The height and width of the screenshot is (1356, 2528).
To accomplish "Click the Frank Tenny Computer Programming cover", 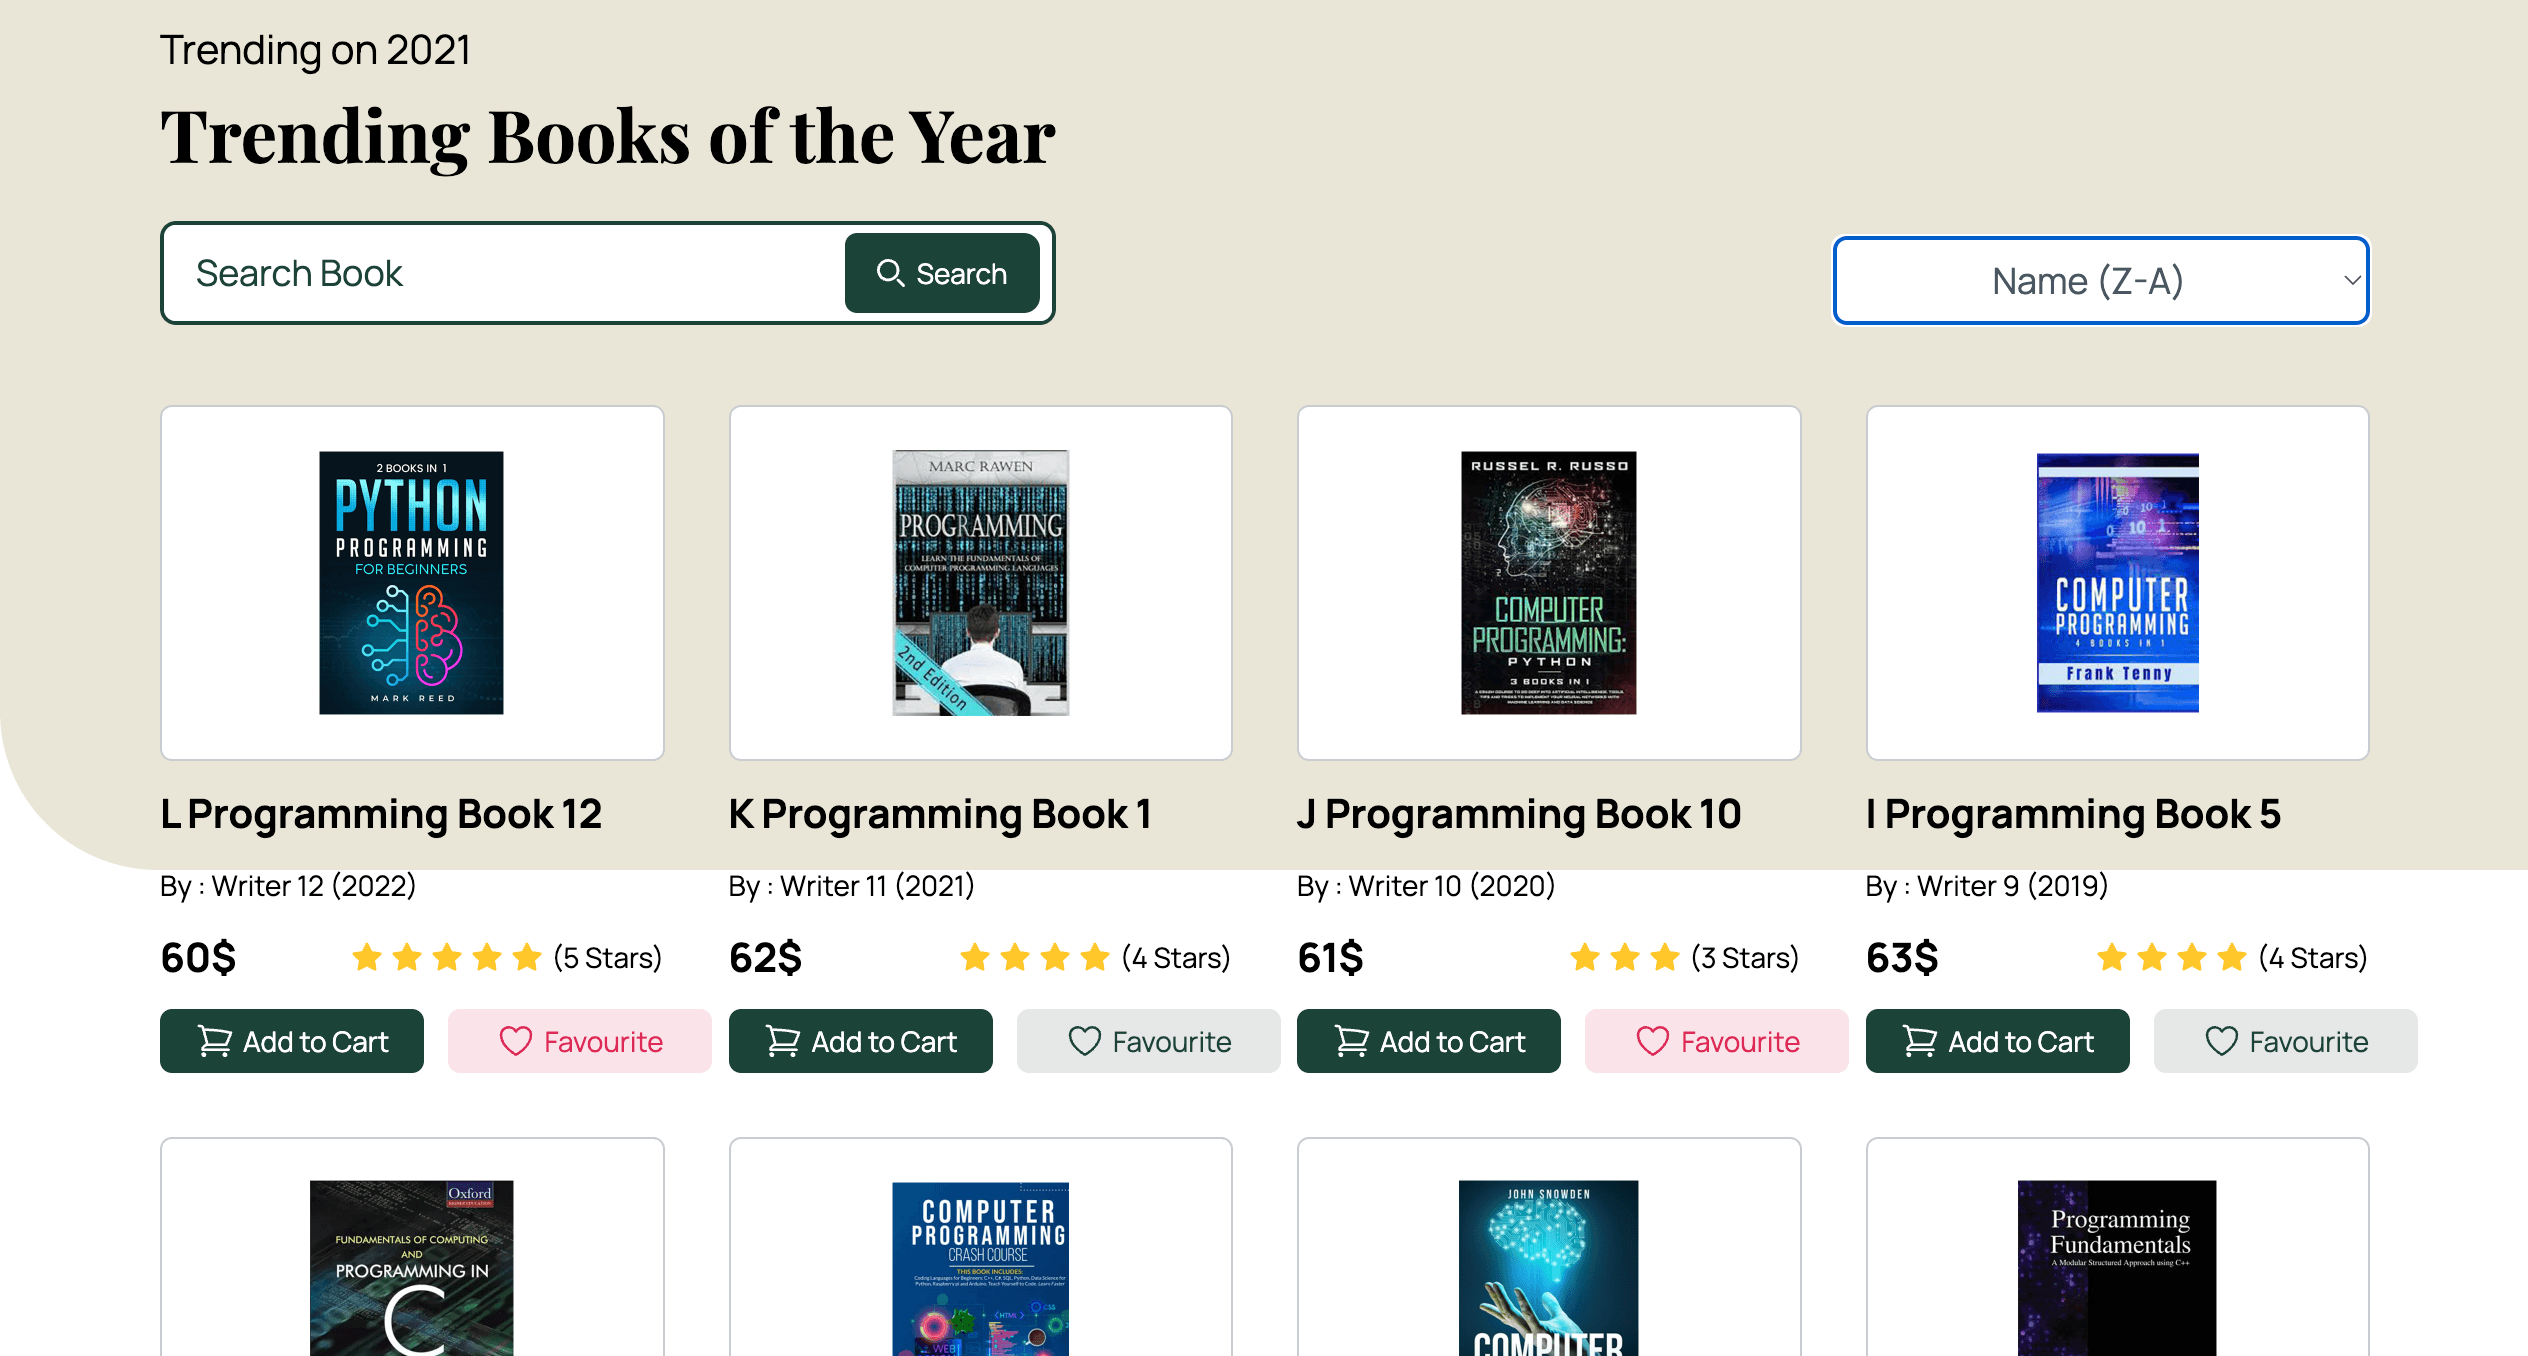I will 2117,582.
